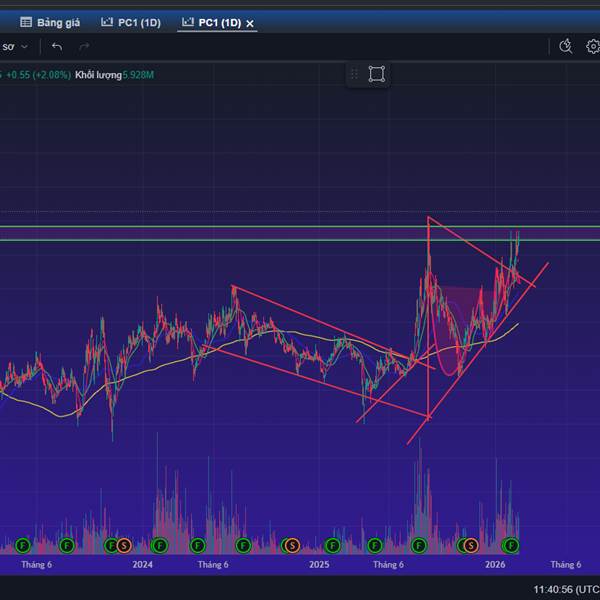Image resolution: width=600 pixels, height=600 pixels.
Task: Click the Khối lượng volume label
Action: click(x=98, y=75)
